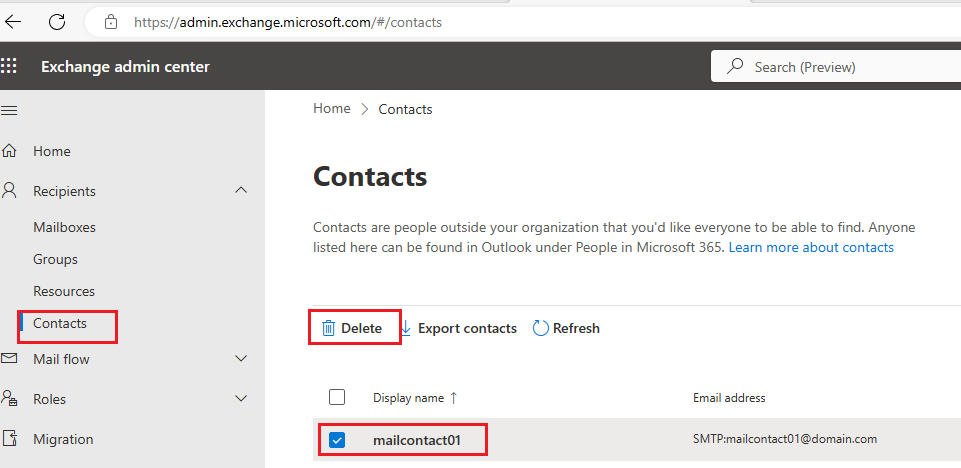Open Learn more about contacts link

point(811,247)
